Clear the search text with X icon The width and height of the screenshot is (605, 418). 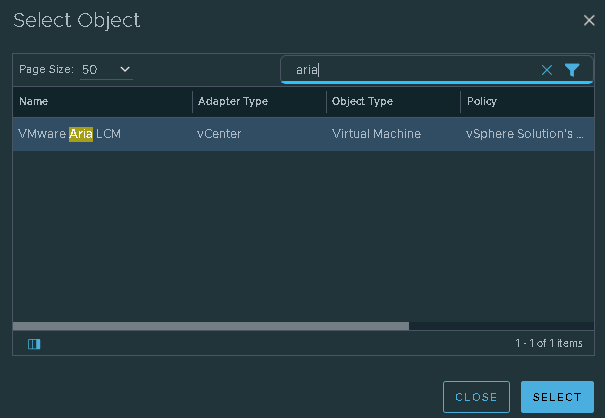tap(547, 70)
